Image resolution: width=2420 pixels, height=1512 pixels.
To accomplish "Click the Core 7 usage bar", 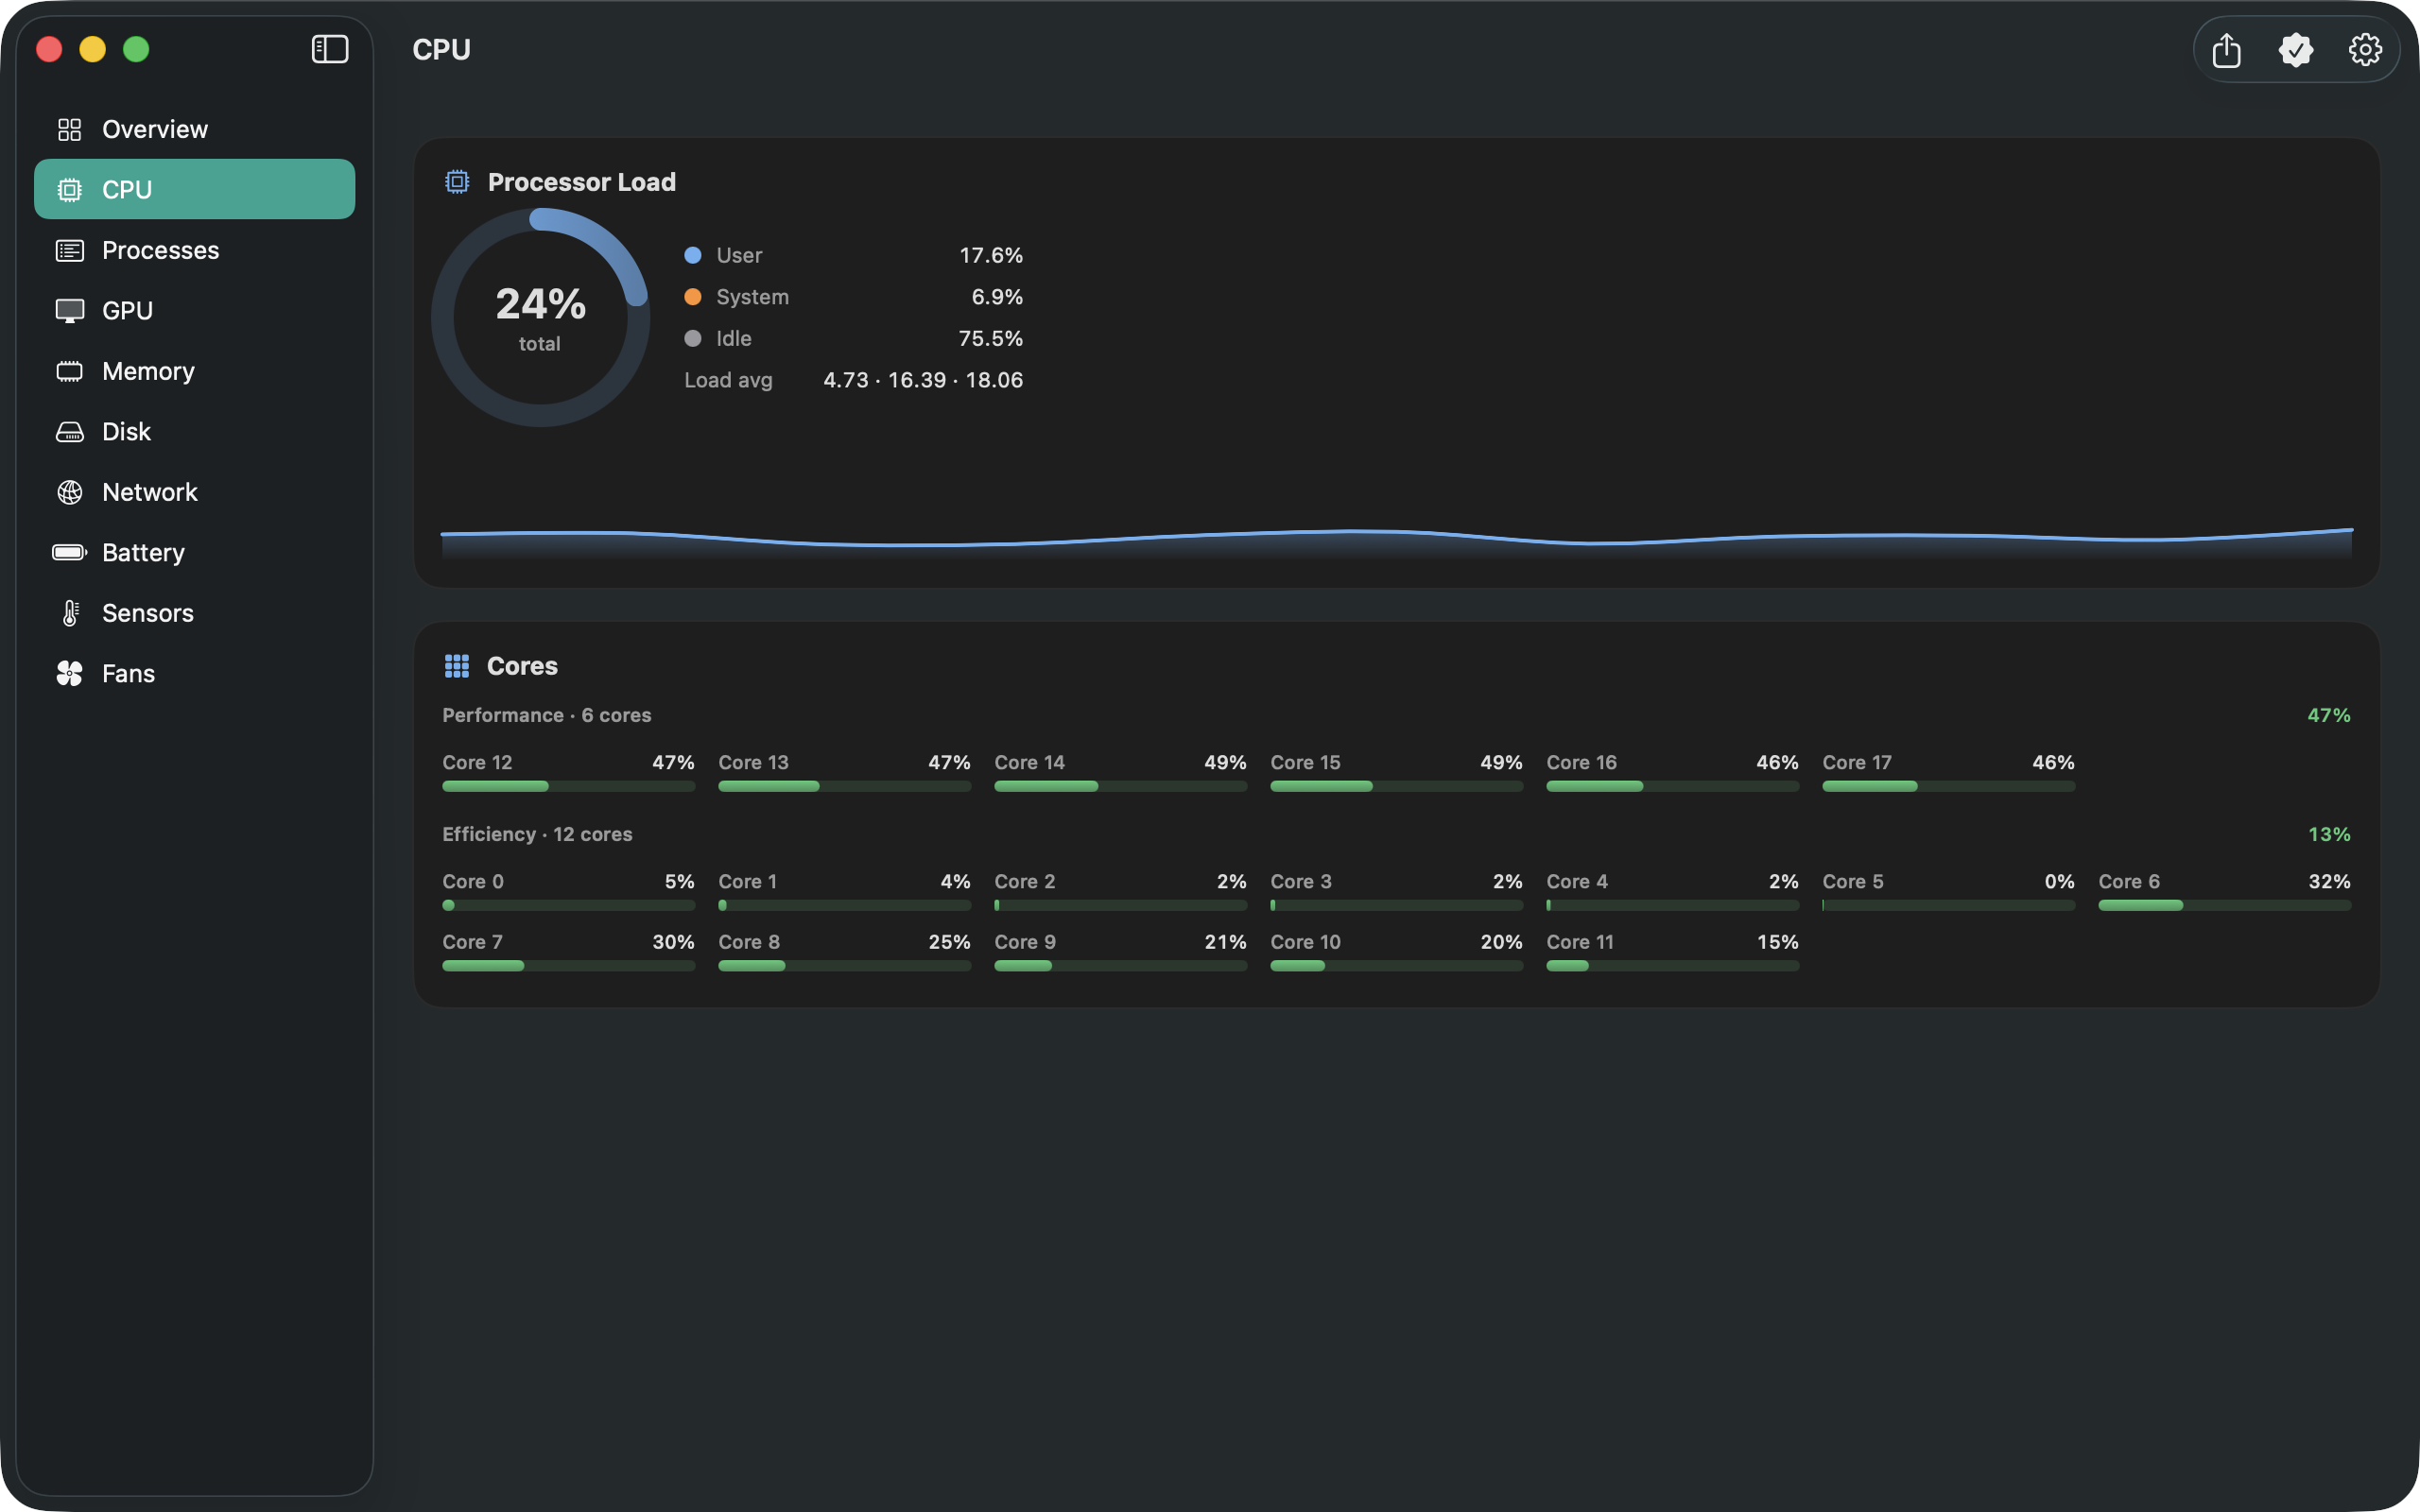I will [x=568, y=966].
